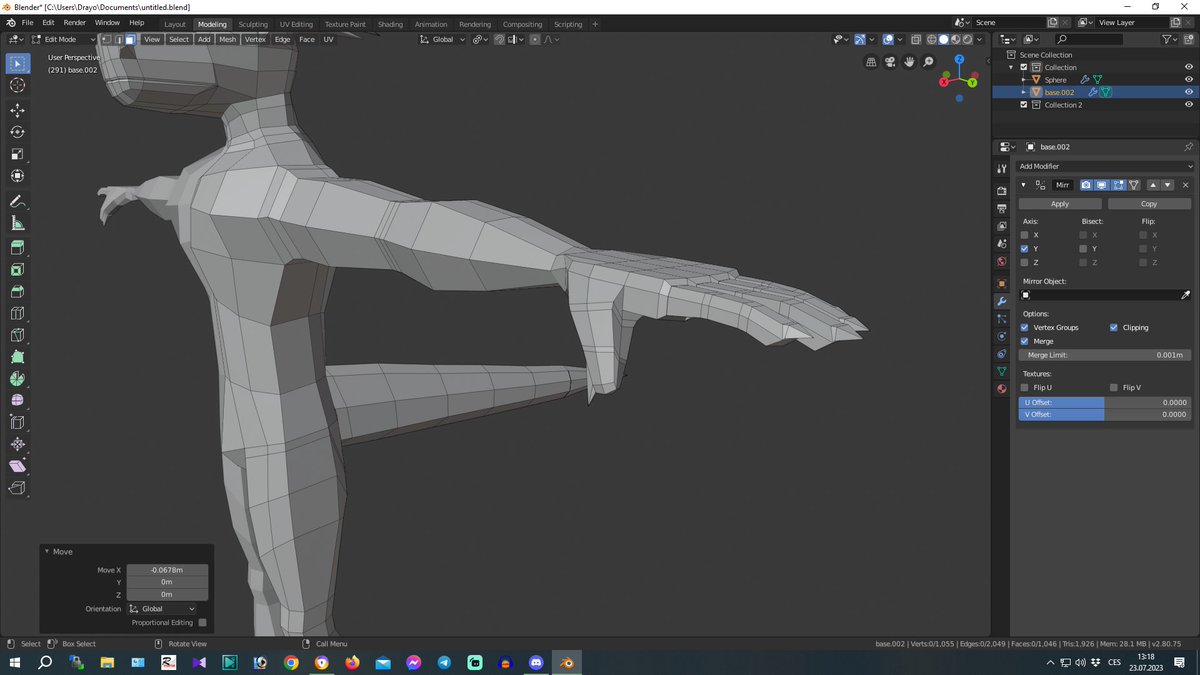1200x675 pixels.
Task: Hide Collection 2 via eye icon
Action: [x=1189, y=104]
